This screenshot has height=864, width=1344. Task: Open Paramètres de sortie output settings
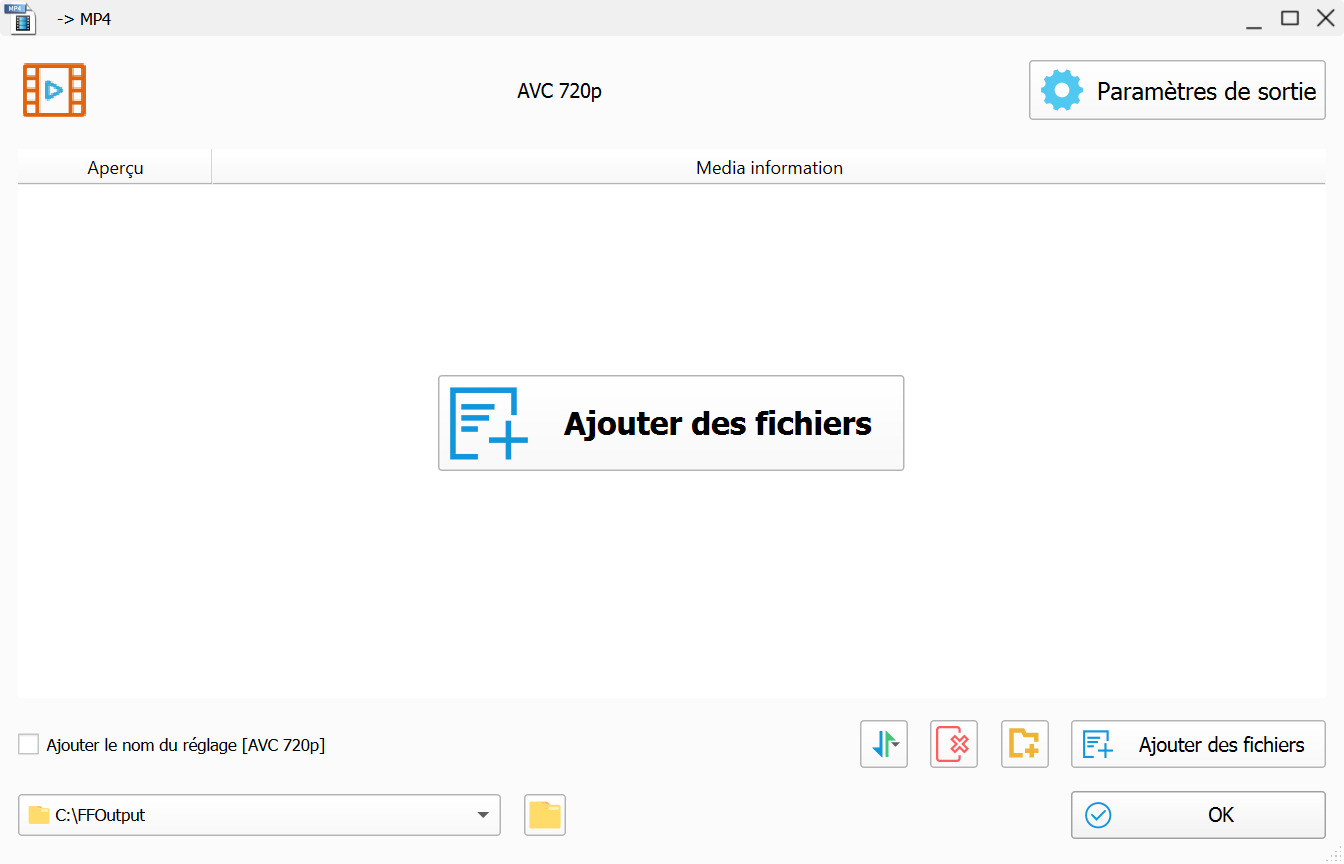[x=1177, y=91]
